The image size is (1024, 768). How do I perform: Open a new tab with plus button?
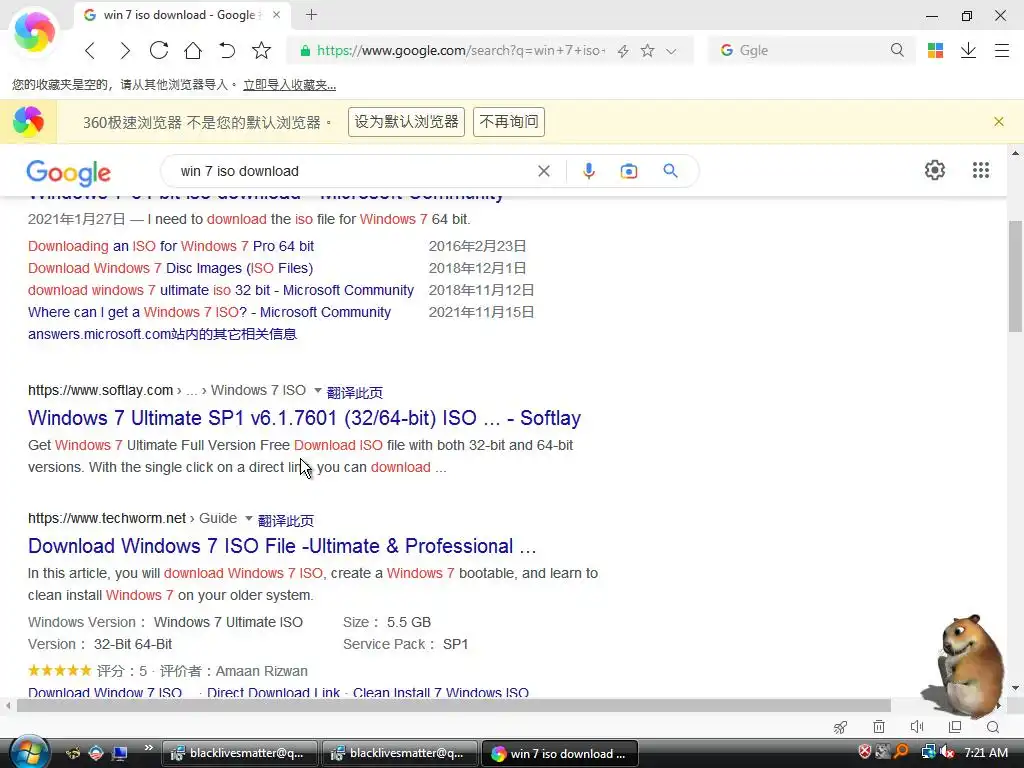pos(312,14)
